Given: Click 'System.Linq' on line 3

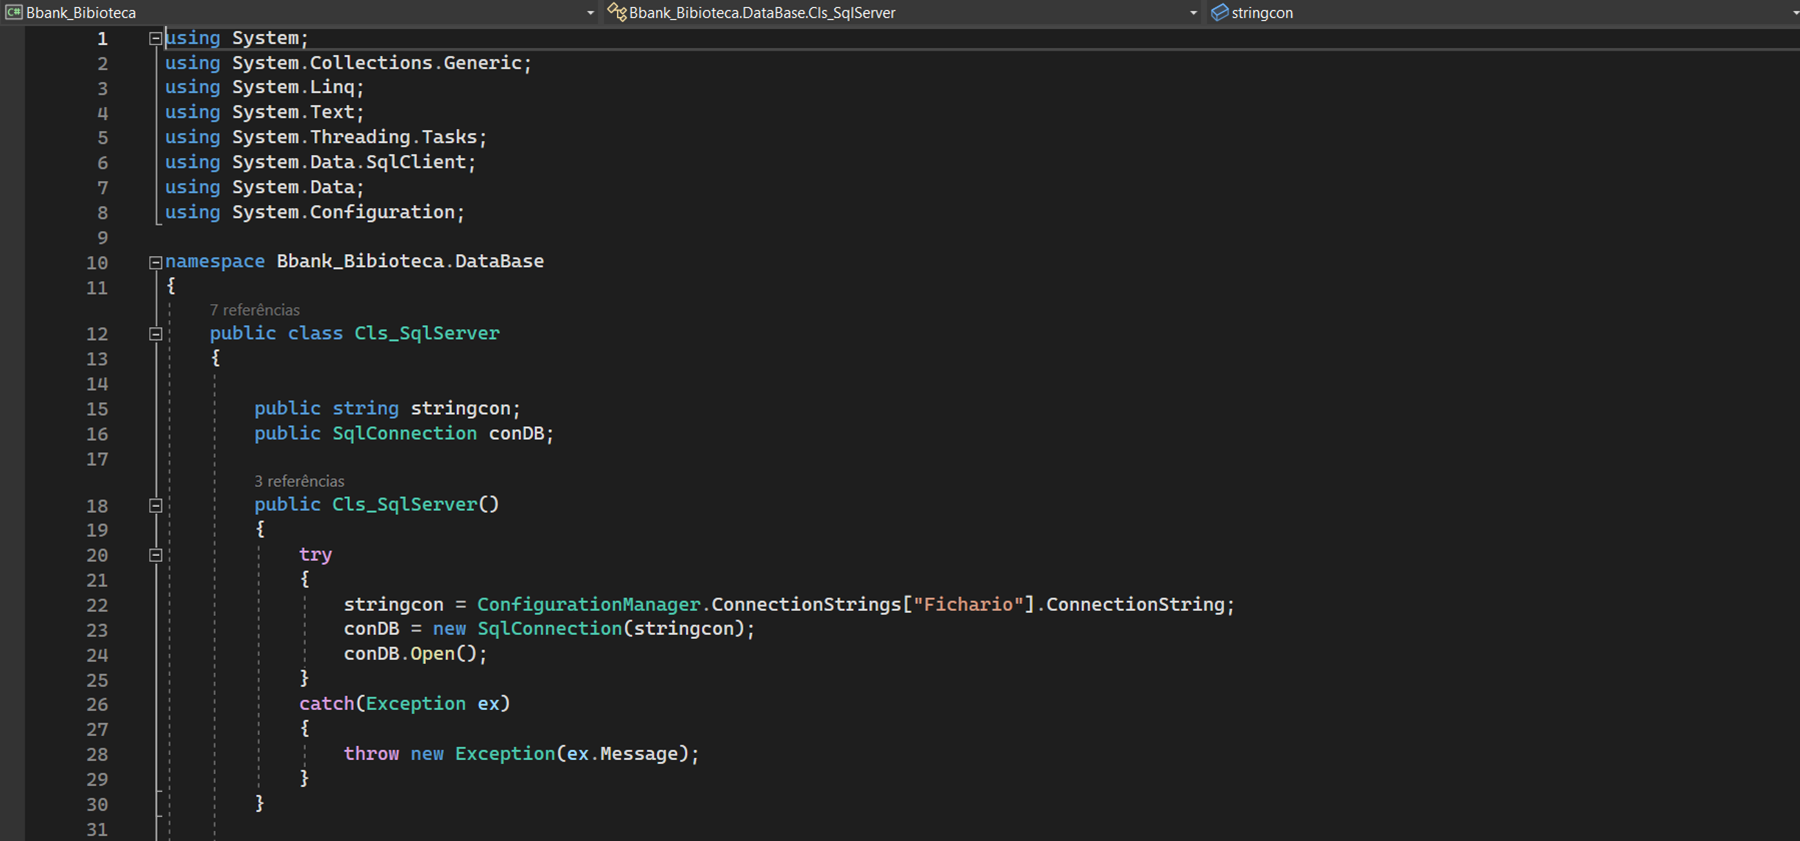Looking at the screenshot, I should pyautogui.click(x=293, y=87).
